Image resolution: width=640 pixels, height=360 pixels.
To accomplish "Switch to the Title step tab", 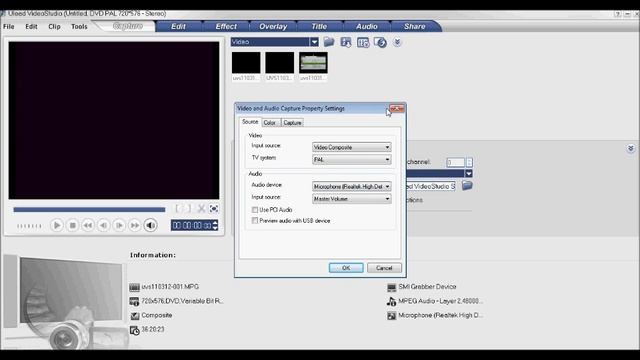I will [x=319, y=26].
